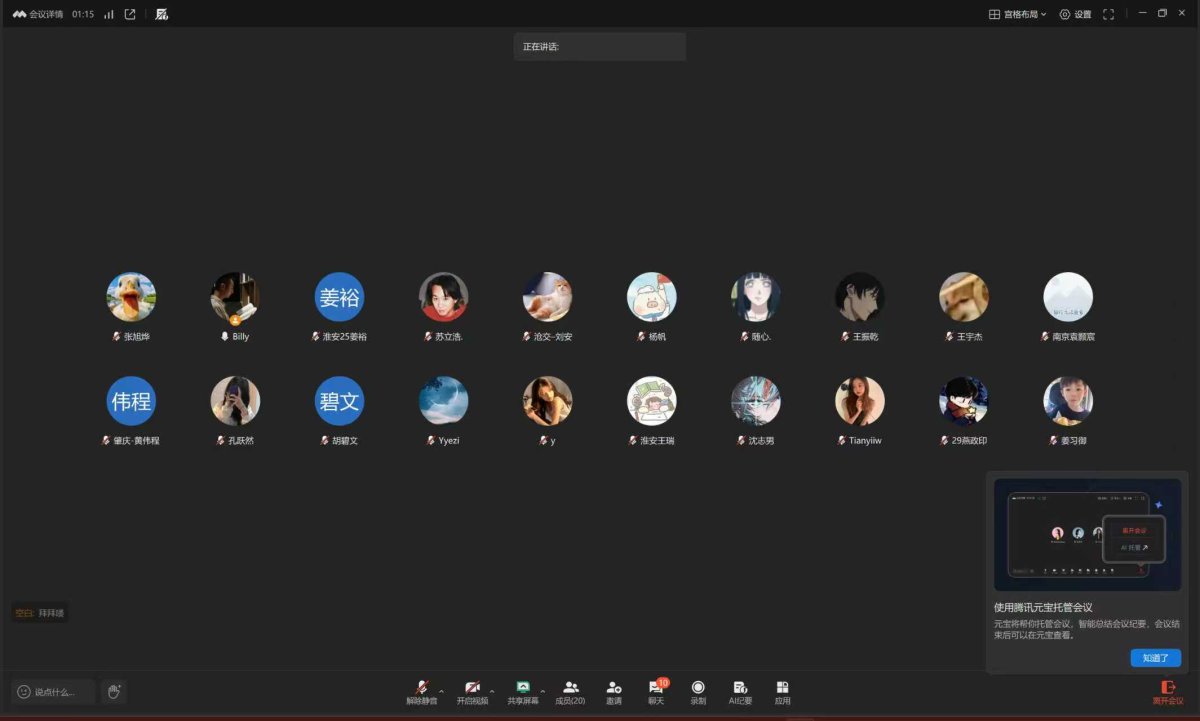Viewport: 1200px width, 721px height.
Task: Click 张旭烨's profile avatar
Action: point(131,296)
